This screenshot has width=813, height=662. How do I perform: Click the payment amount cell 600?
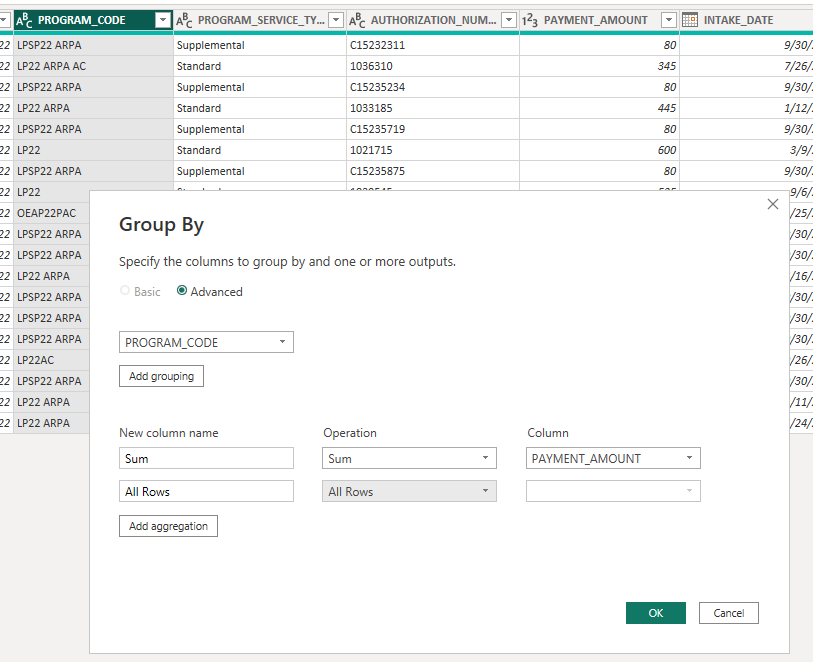[599, 150]
